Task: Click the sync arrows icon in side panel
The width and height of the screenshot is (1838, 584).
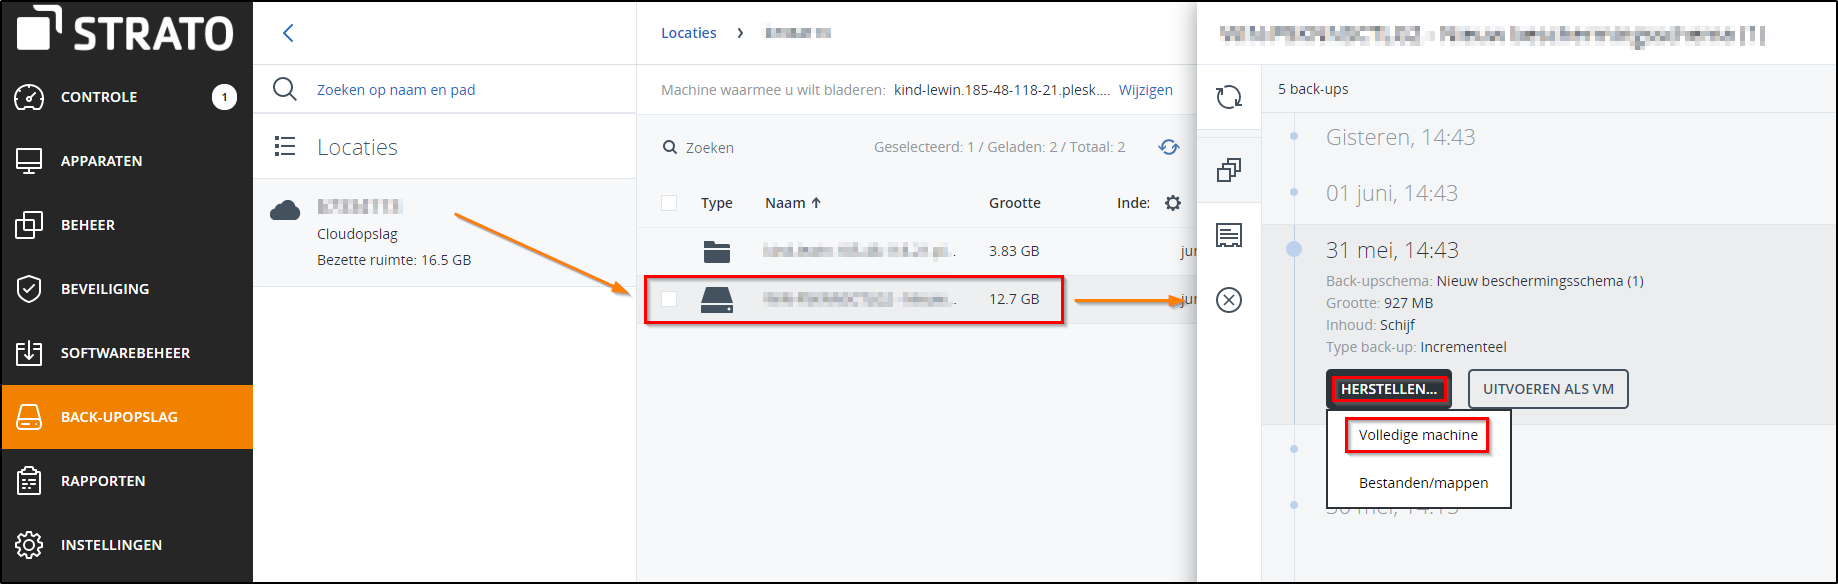Action: click(1229, 97)
